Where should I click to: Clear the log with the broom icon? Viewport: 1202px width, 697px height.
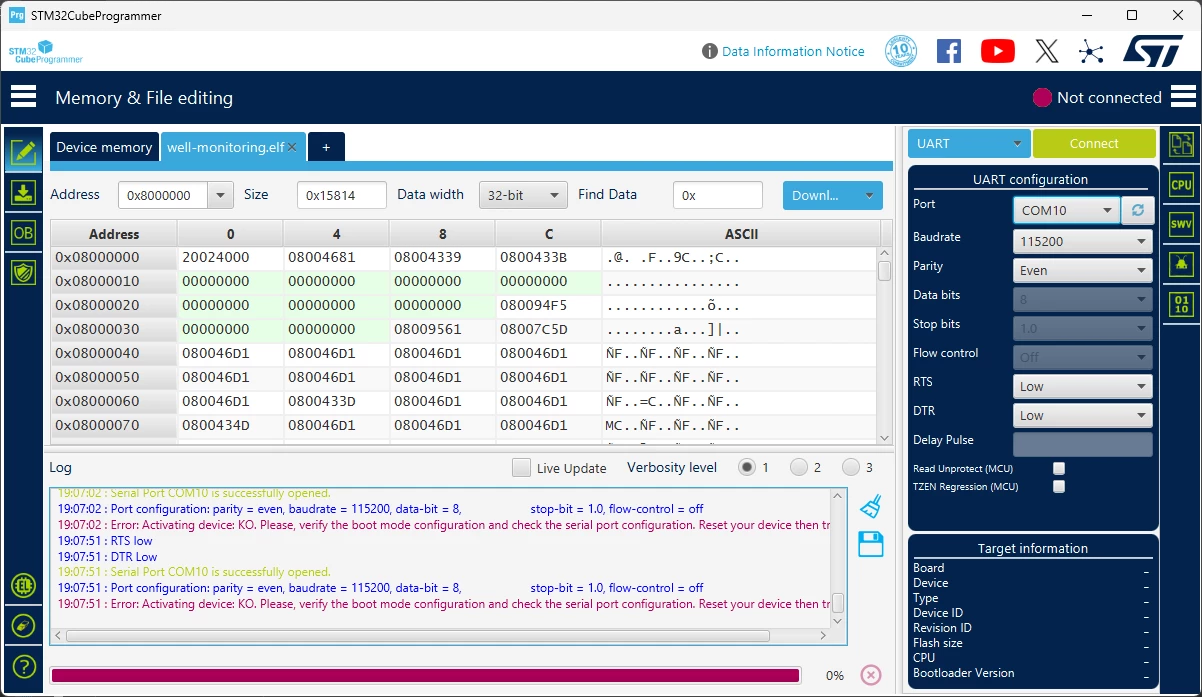pos(871,506)
